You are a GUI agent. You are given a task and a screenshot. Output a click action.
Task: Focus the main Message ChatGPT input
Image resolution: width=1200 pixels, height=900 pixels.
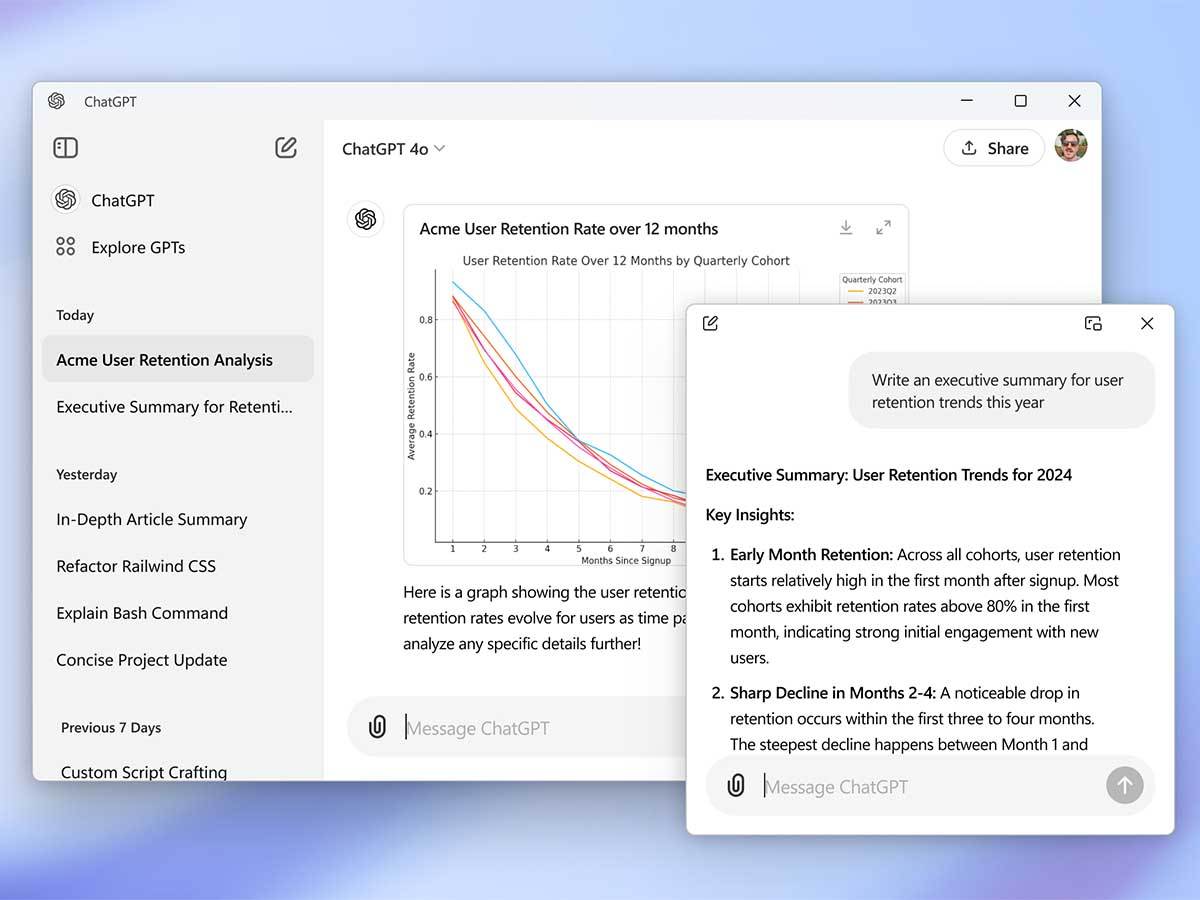coord(540,728)
